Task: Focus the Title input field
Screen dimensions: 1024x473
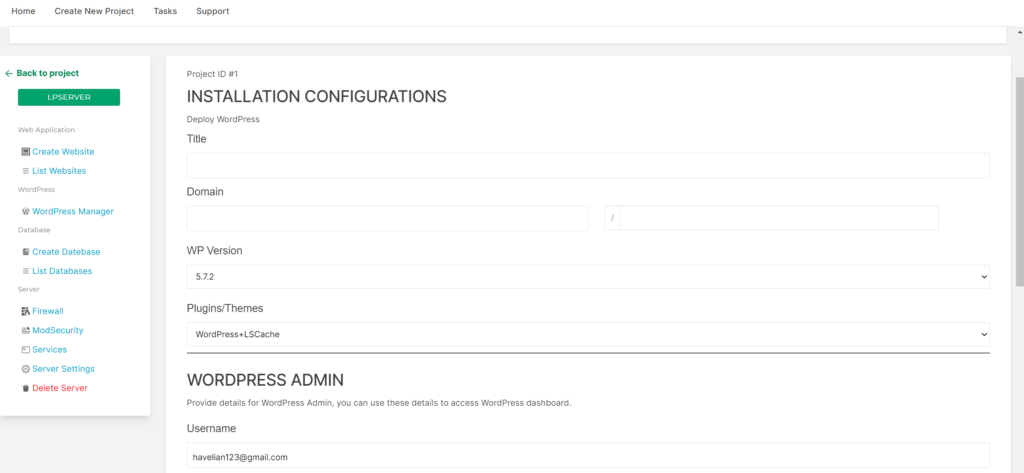Action: (588, 166)
